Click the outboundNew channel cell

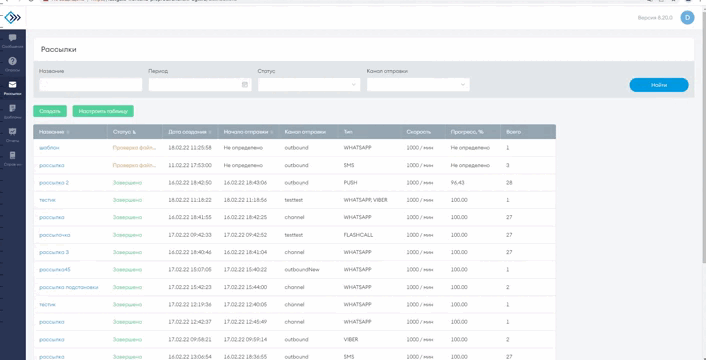tap(302, 270)
